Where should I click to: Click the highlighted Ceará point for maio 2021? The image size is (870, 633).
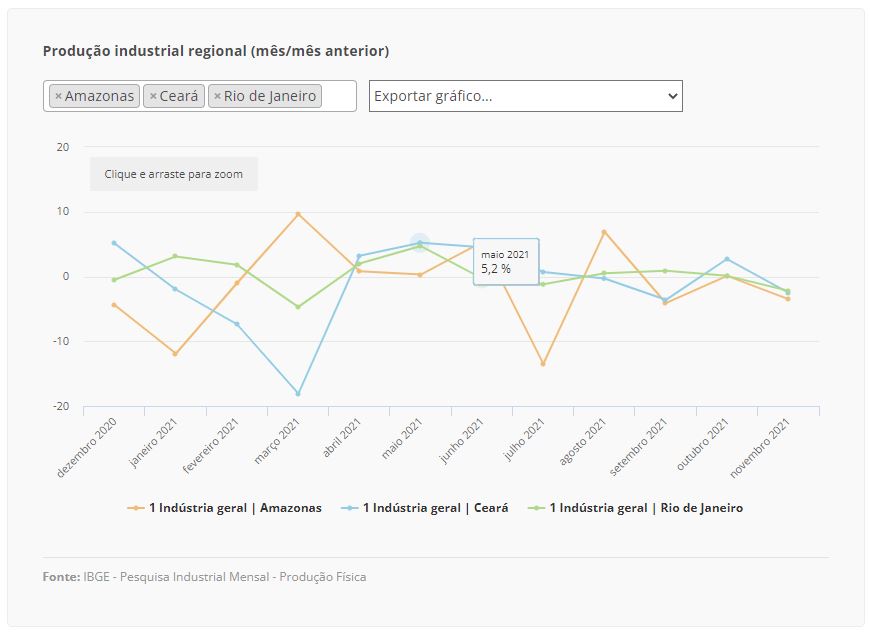click(420, 243)
